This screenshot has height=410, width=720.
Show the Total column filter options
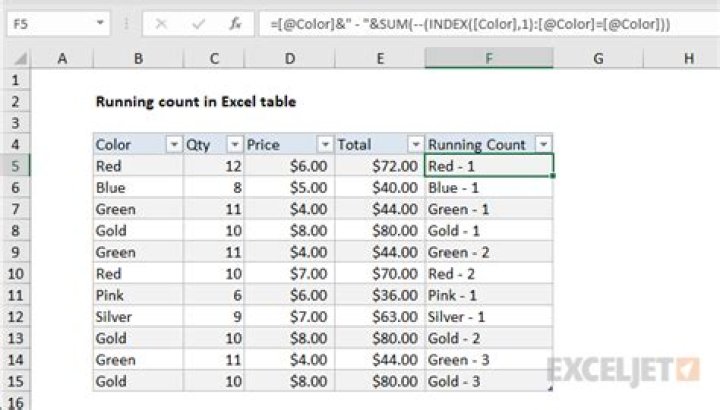[x=414, y=144]
